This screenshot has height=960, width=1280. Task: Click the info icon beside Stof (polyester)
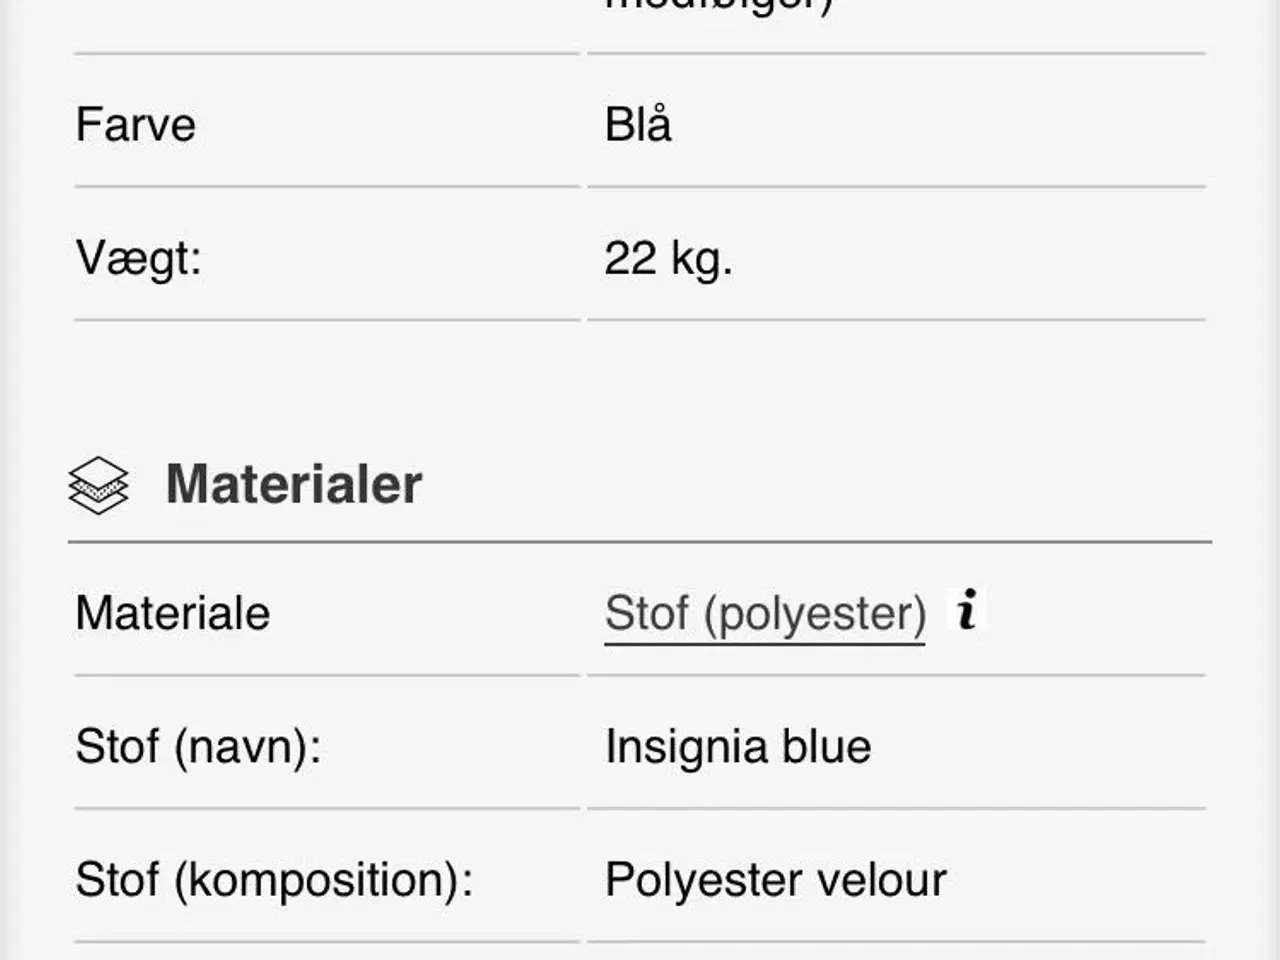966,609
